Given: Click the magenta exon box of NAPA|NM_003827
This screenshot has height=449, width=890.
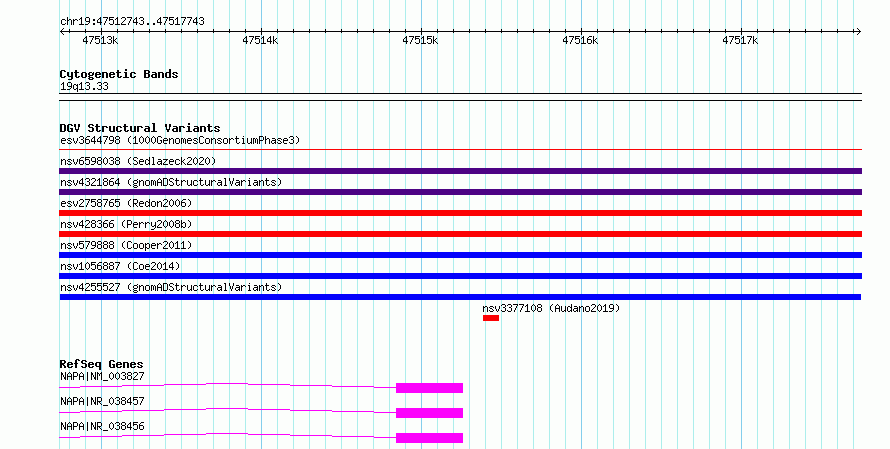Looking at the screenshot, I should (x=429, y=388).
